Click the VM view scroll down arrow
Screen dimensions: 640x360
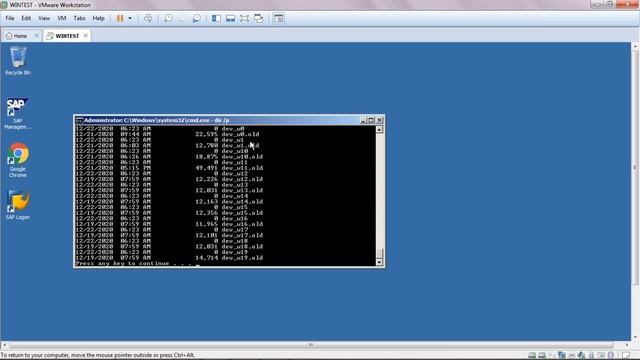click(x=635, y=337)
